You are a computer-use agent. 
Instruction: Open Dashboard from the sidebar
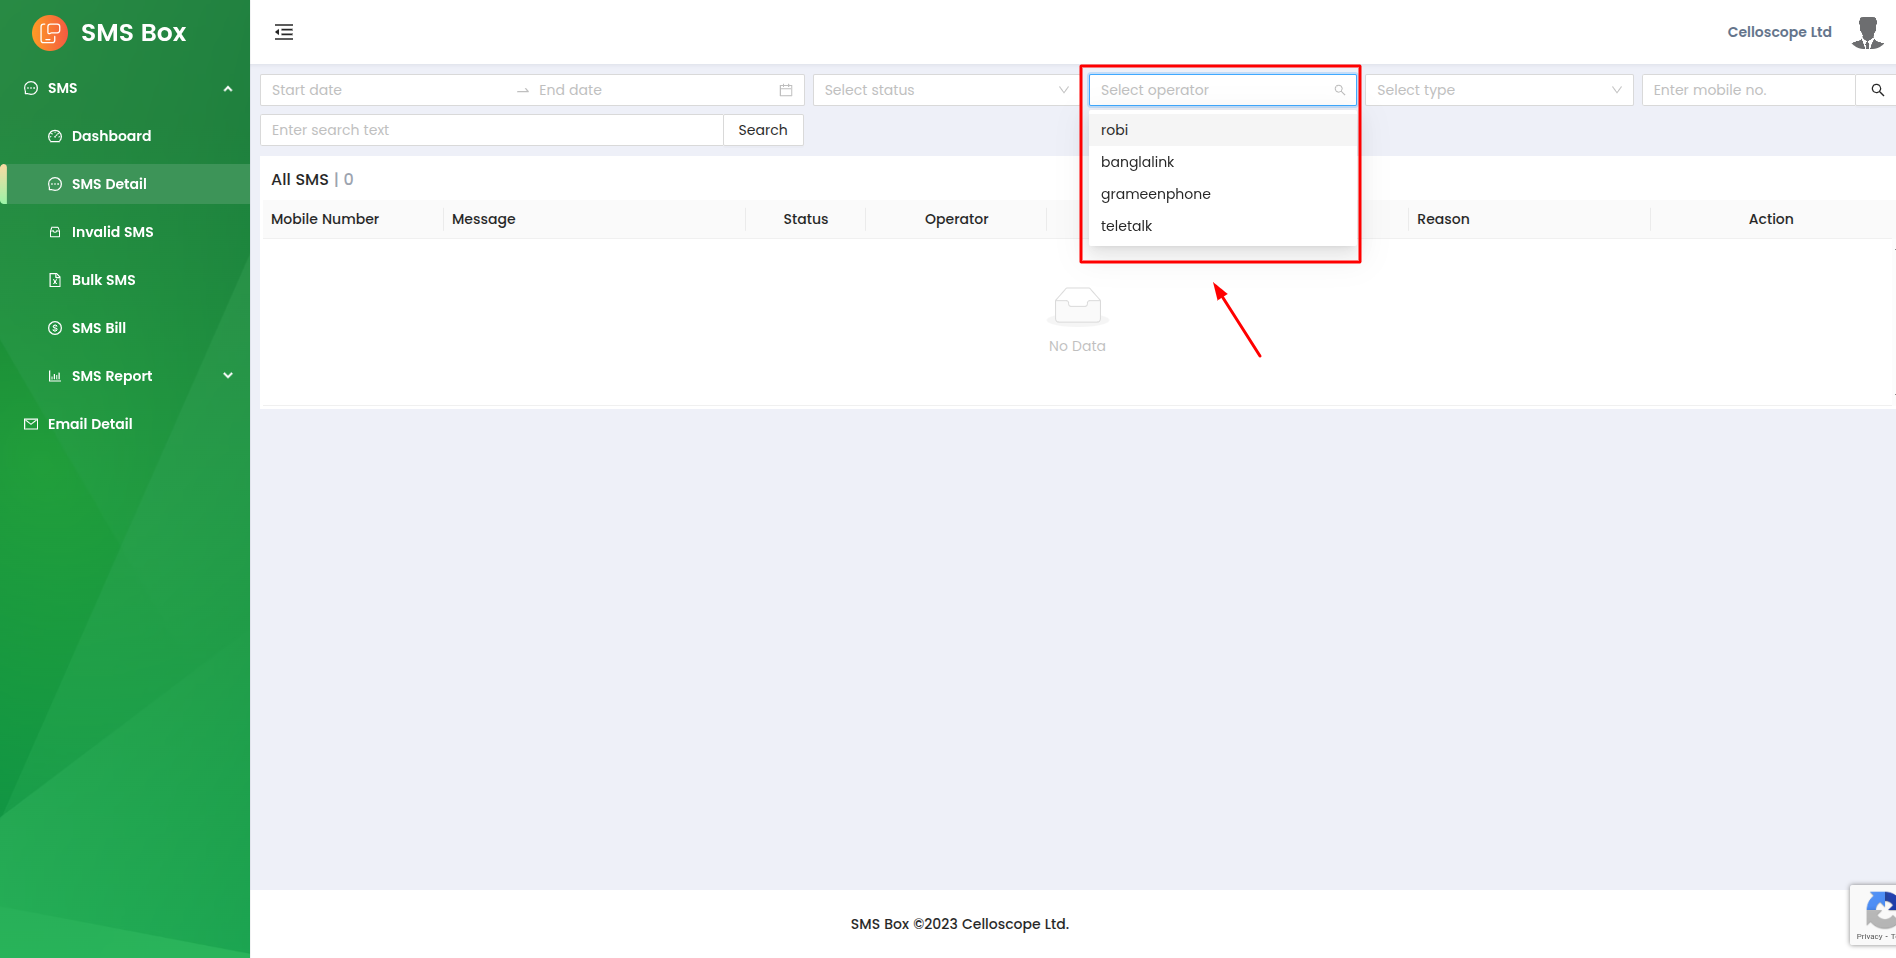pos(111,136)
